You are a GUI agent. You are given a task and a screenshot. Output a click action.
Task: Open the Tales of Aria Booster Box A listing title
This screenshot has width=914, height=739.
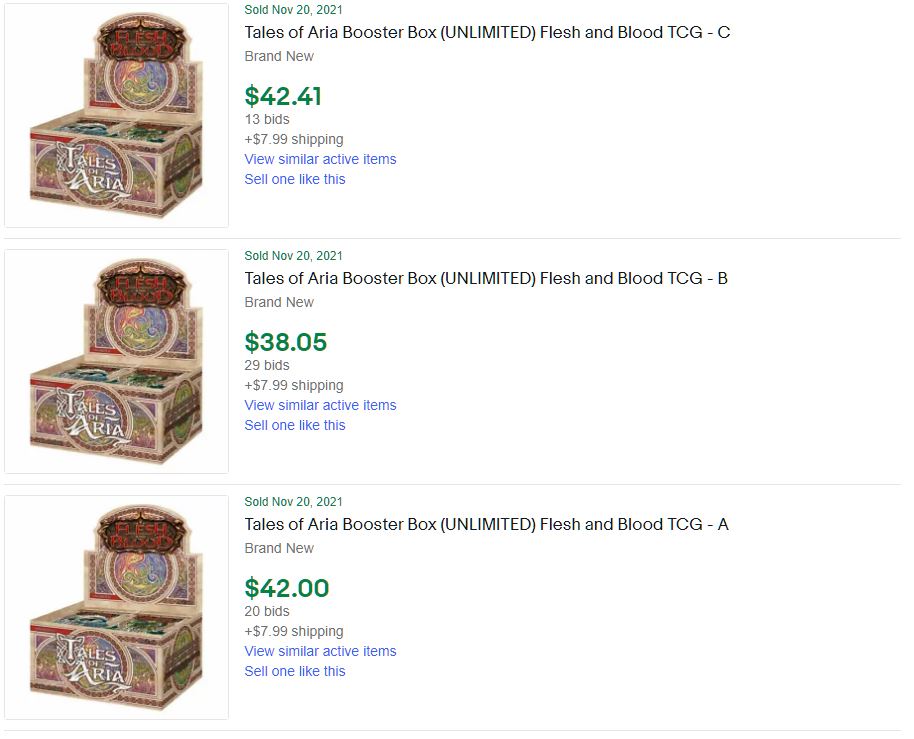486,524
